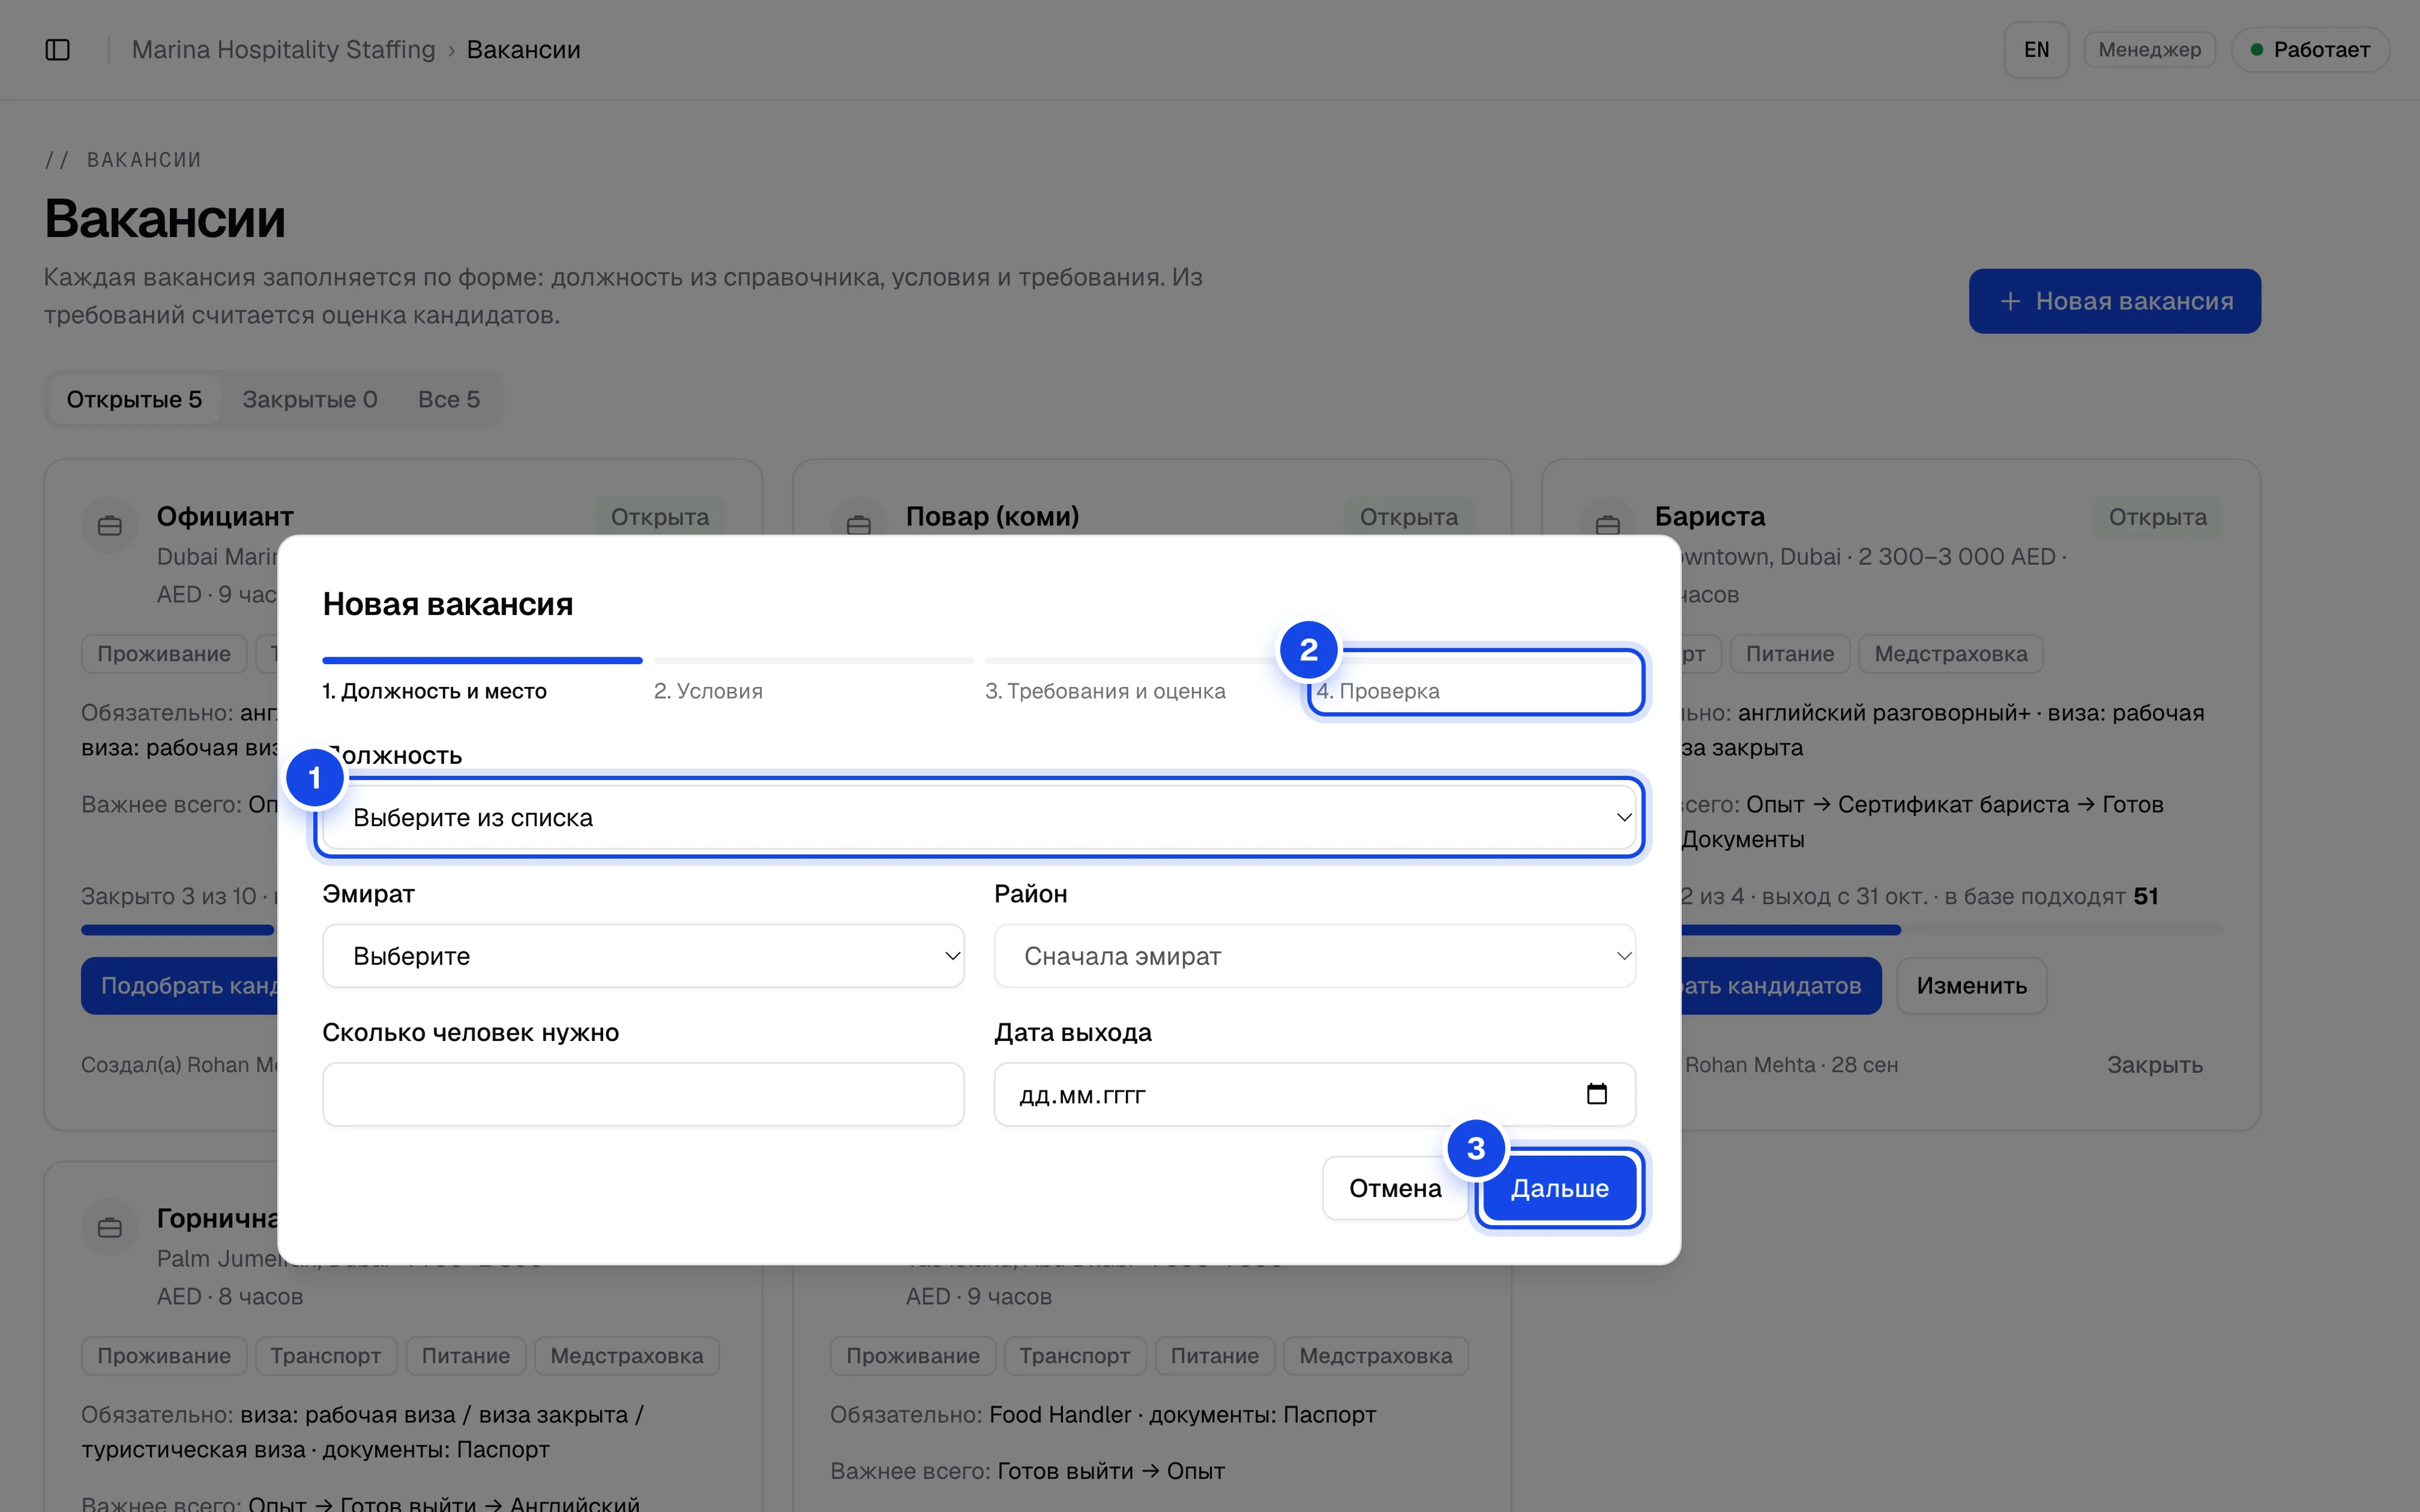Expand the Эмират dropdown
The height and width of the screenshot is (1512, 2420).
(x=643, y=956)
